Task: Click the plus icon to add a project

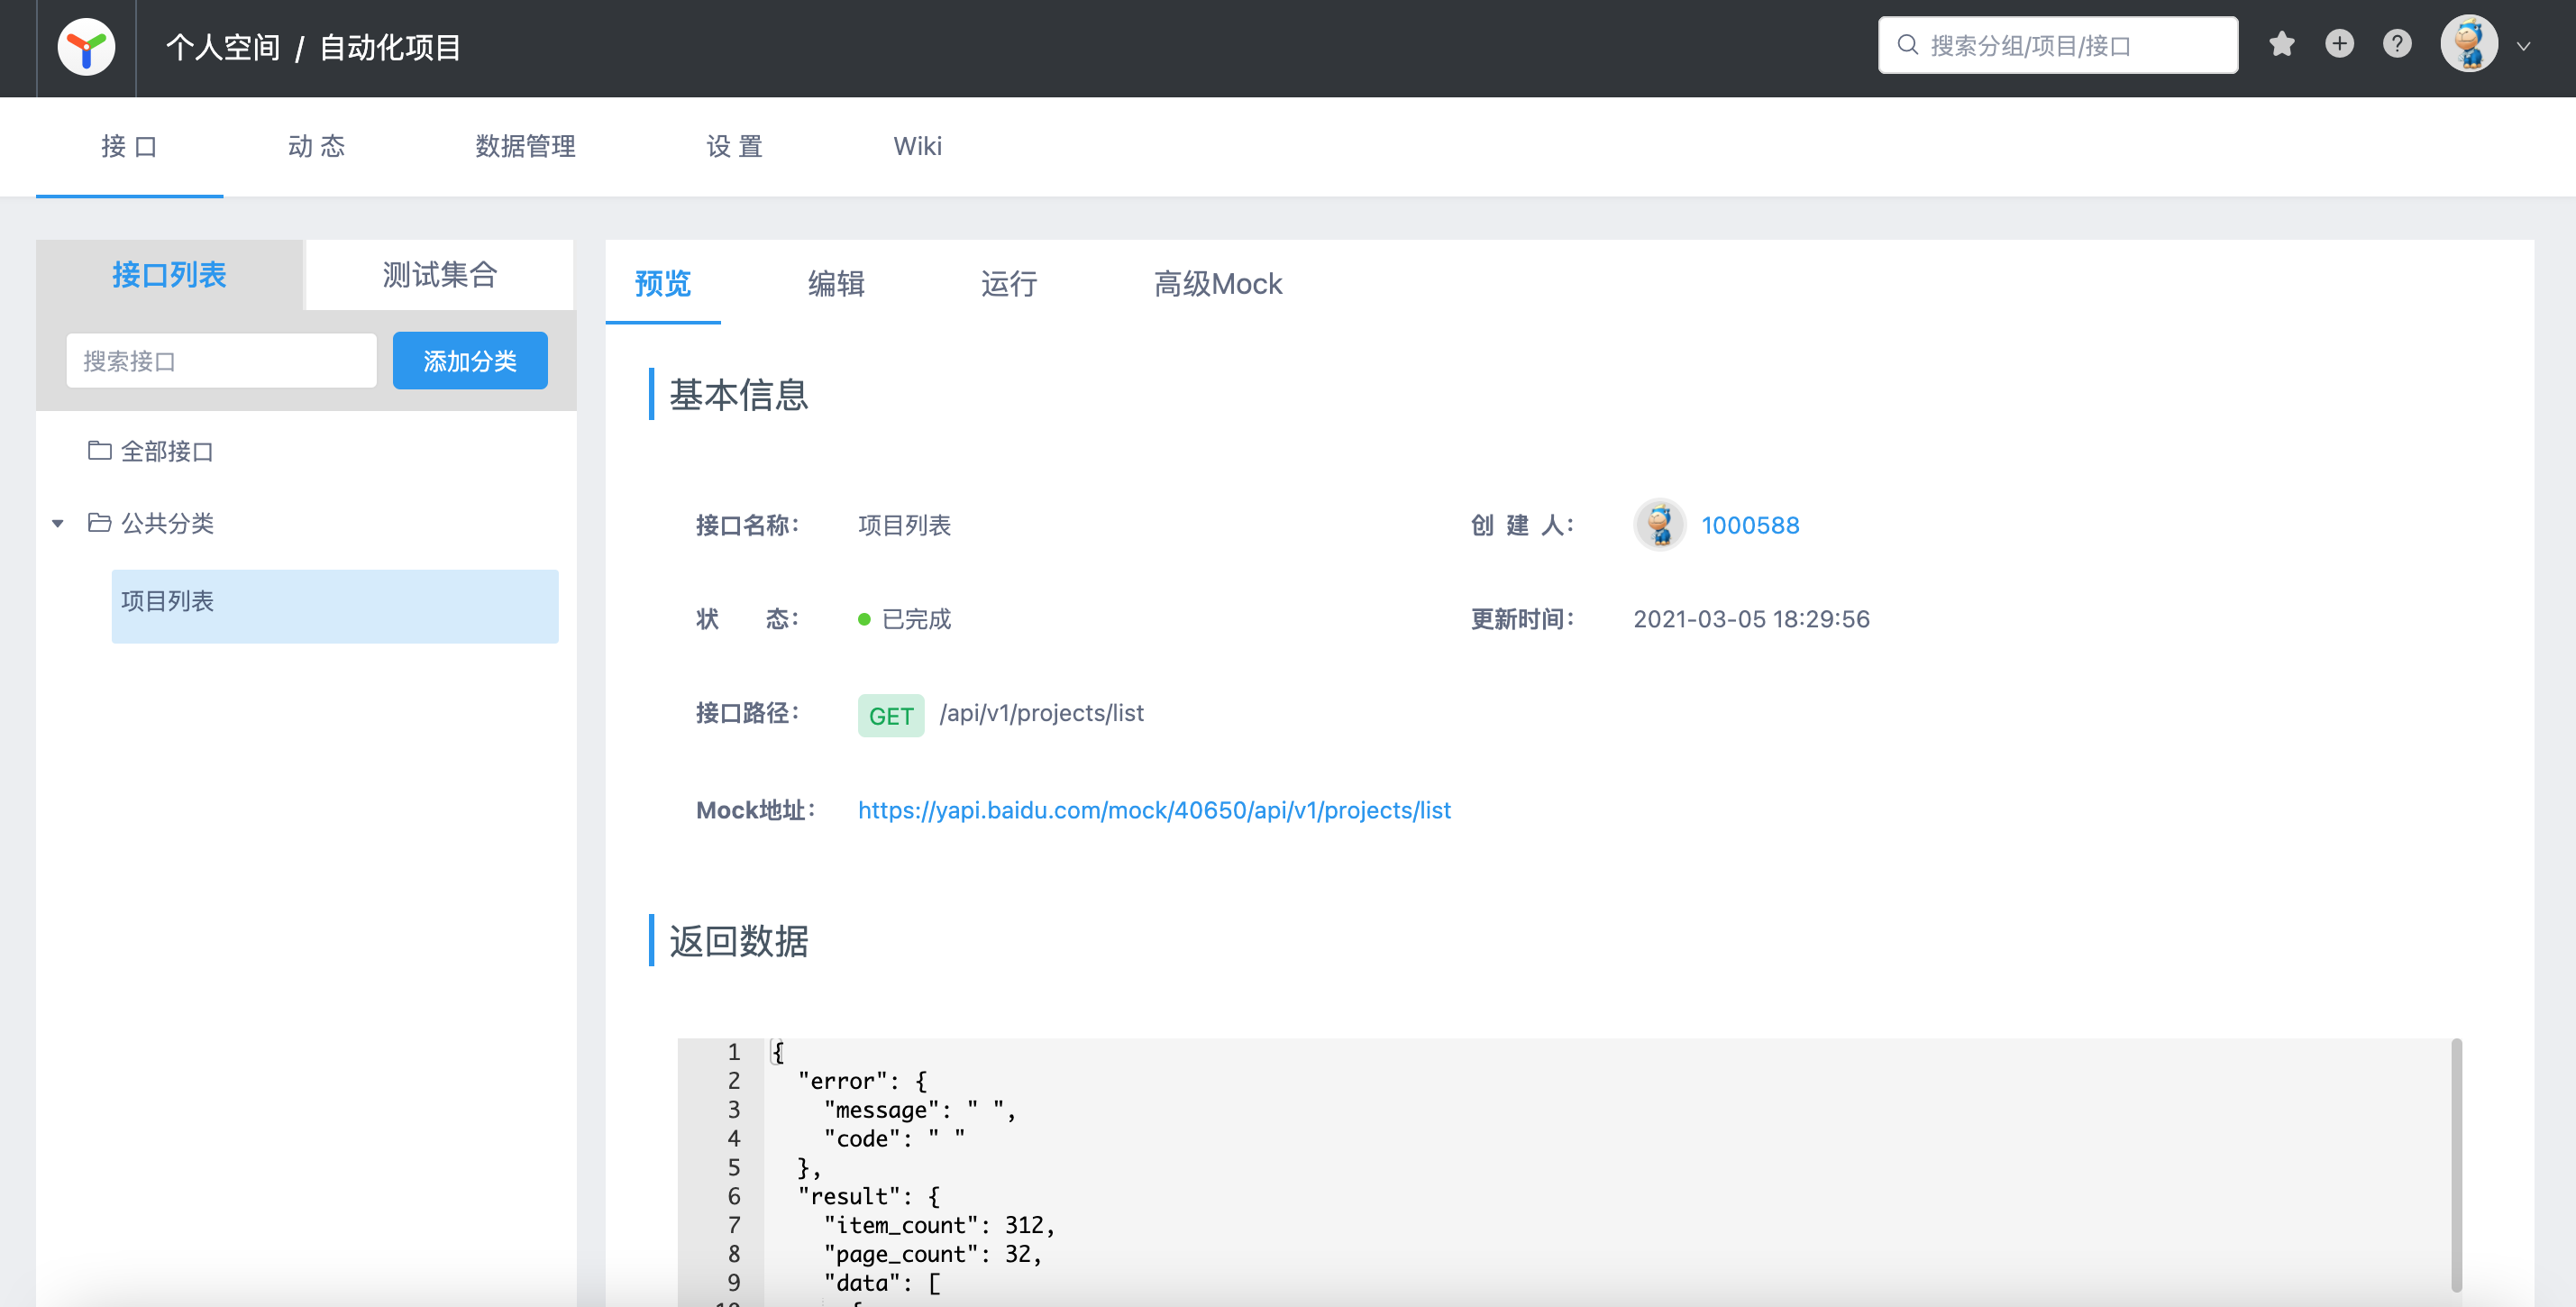Action: [x=2339, y=44]
